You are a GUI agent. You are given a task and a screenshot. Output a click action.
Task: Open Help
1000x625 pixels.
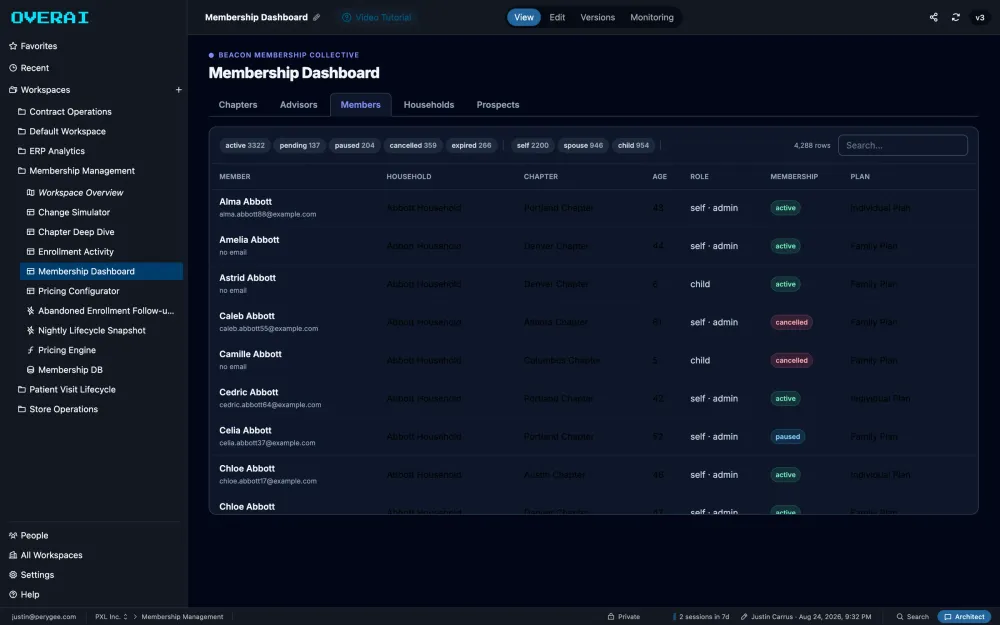pyautogui.click(x=24, y=595)
